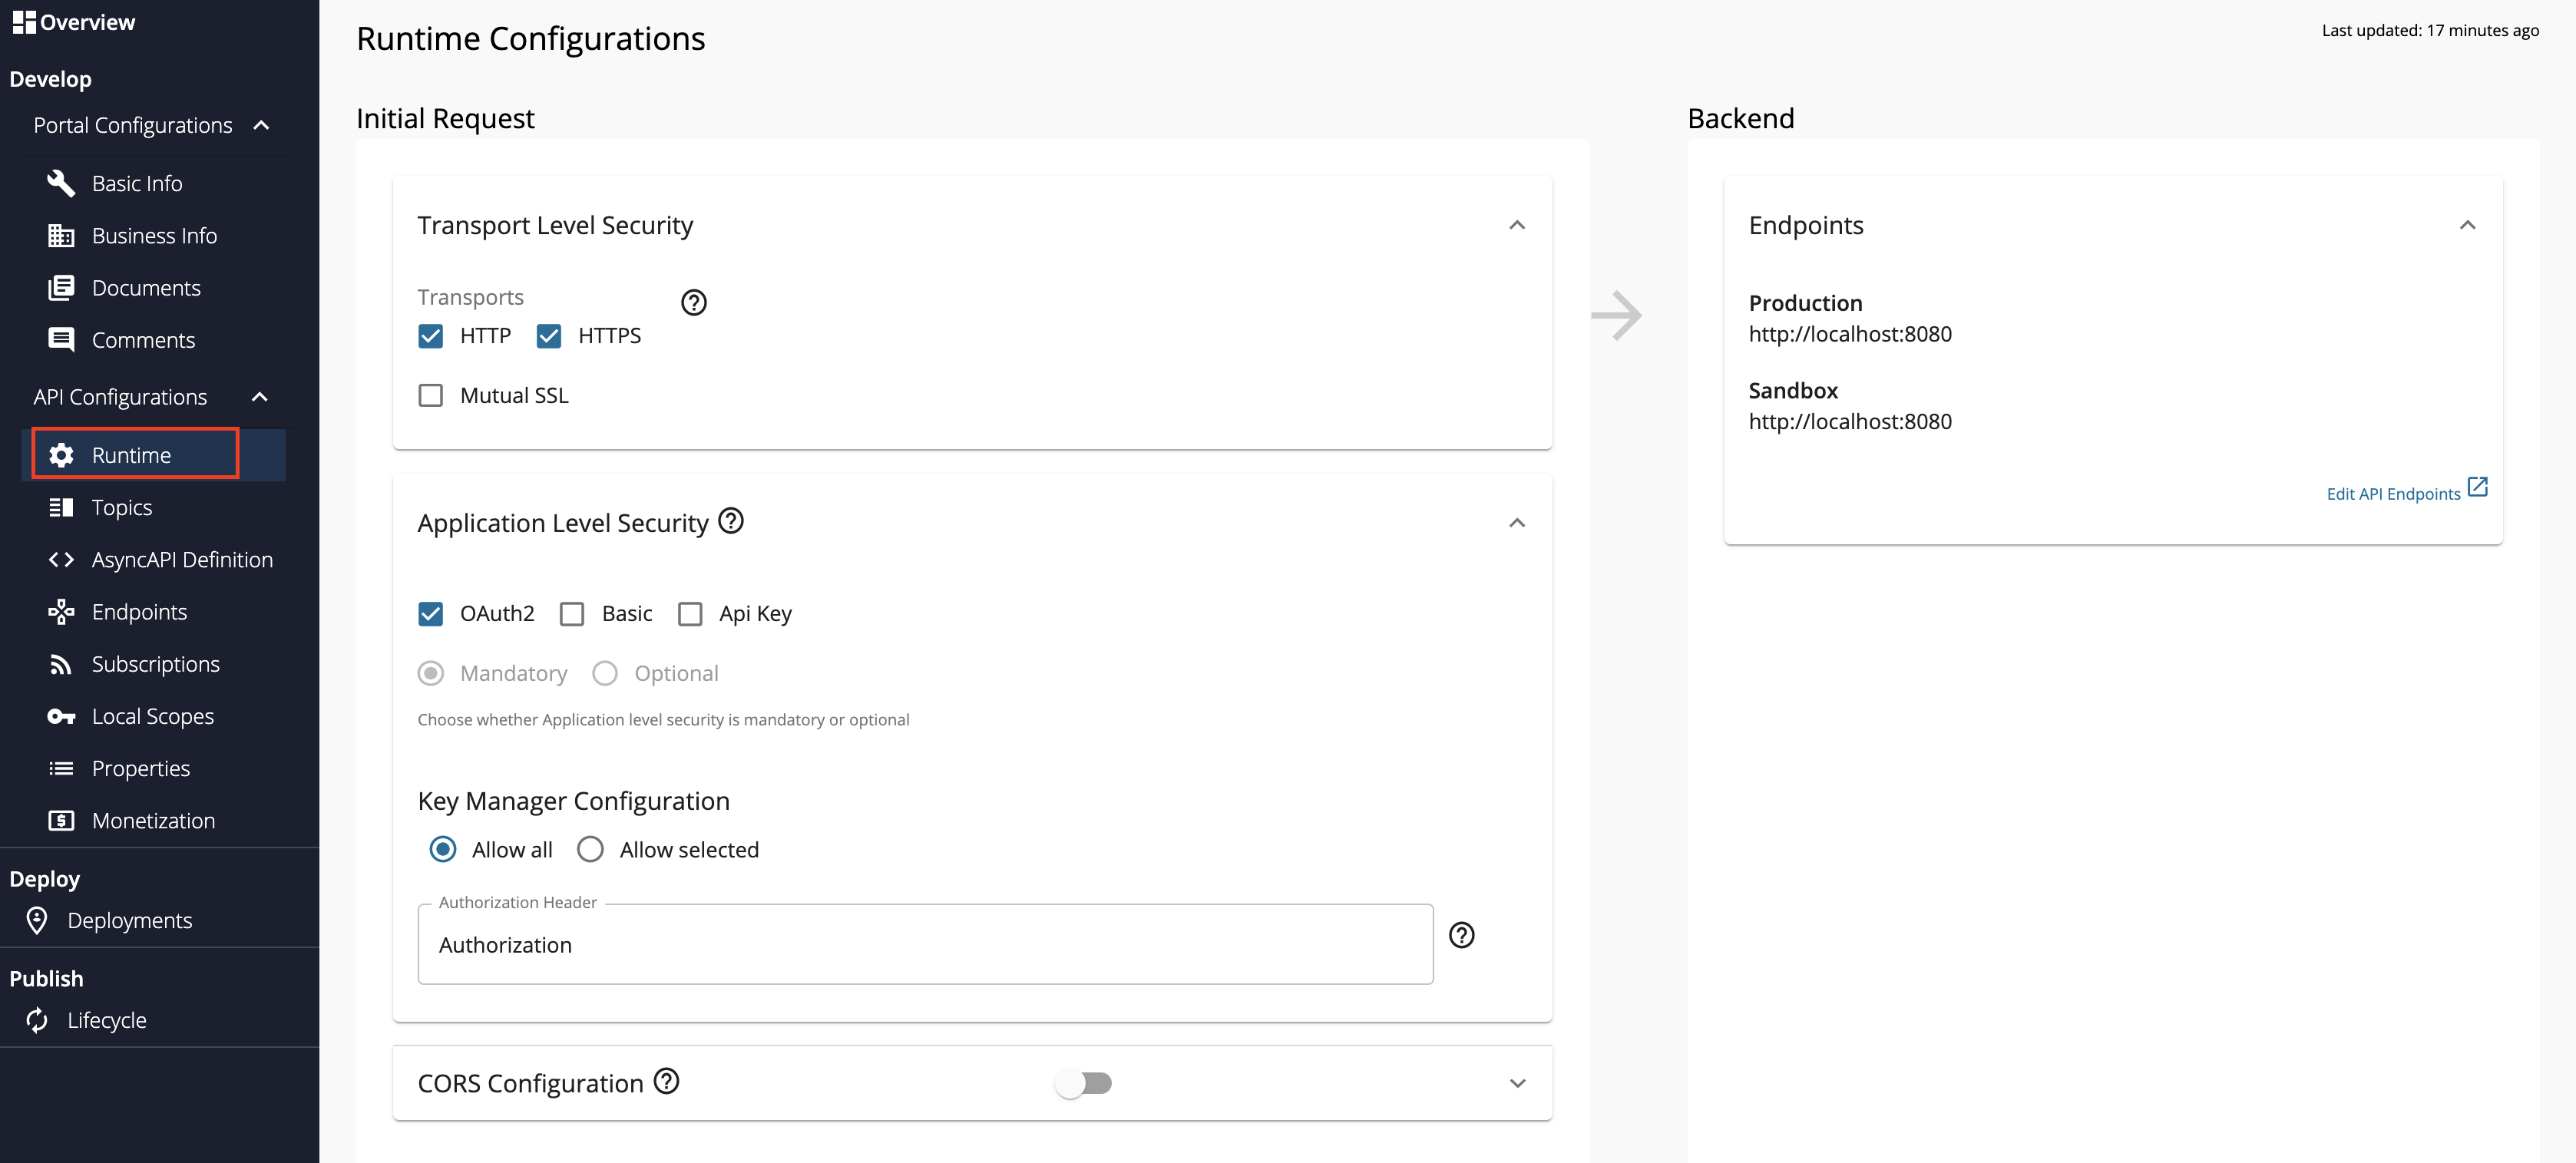
Task: Click the Edit API Endpoints link
Action: click(2394, 492)
